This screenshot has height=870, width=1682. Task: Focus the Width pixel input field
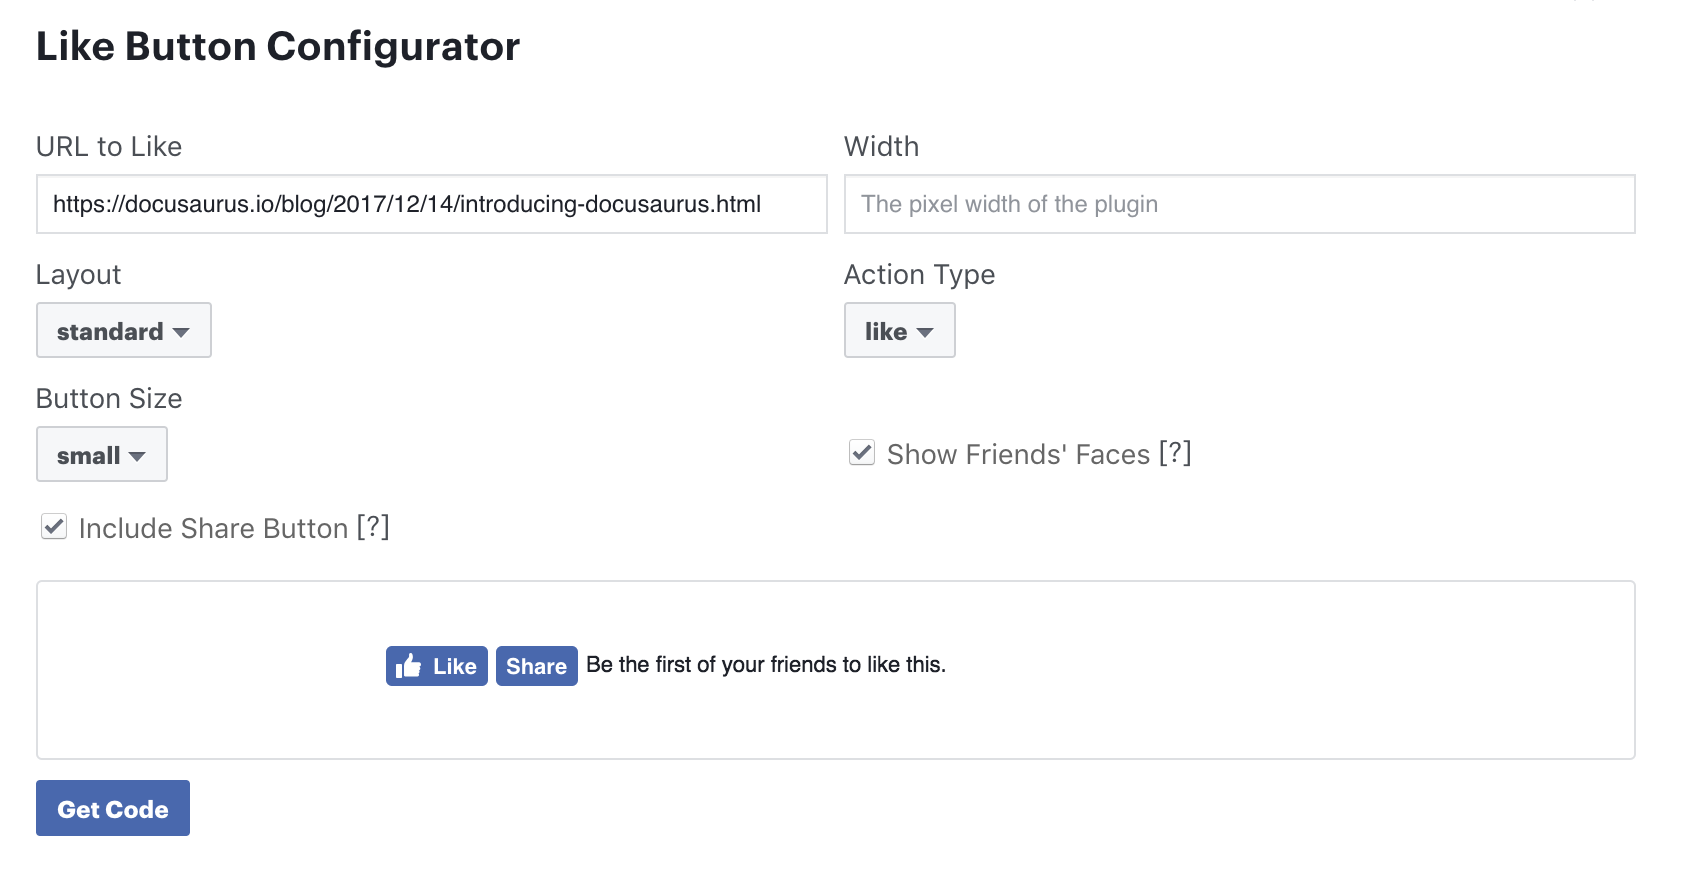coord(1240,204)
